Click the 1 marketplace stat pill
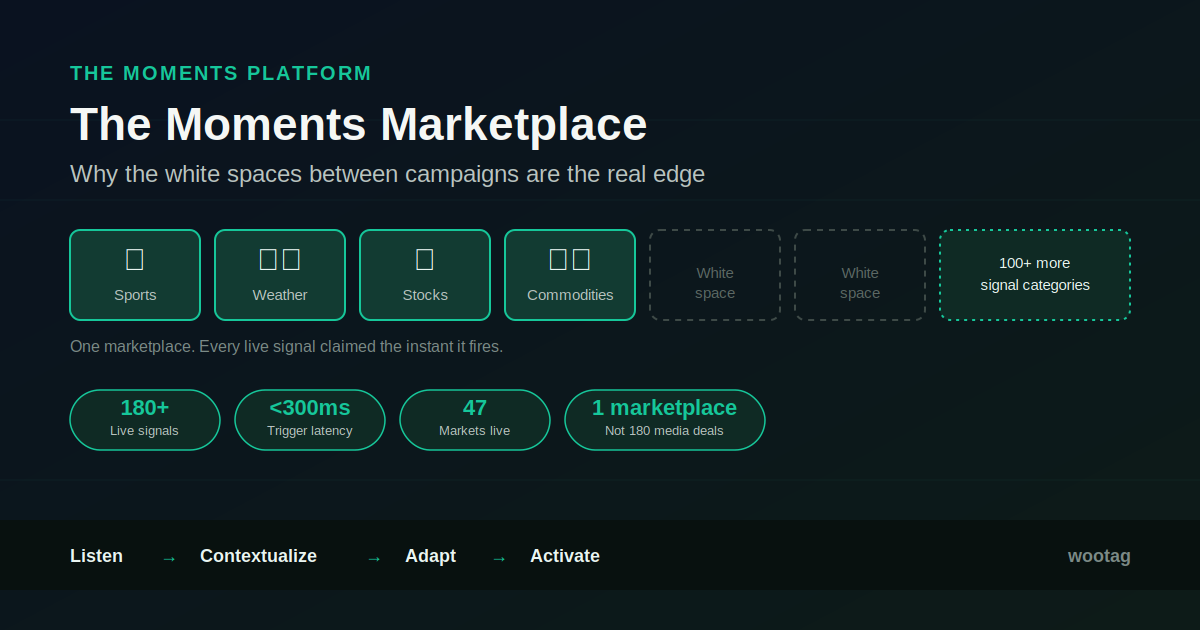The height and width of the screenshot is (630, 1200). pos(665,420)
